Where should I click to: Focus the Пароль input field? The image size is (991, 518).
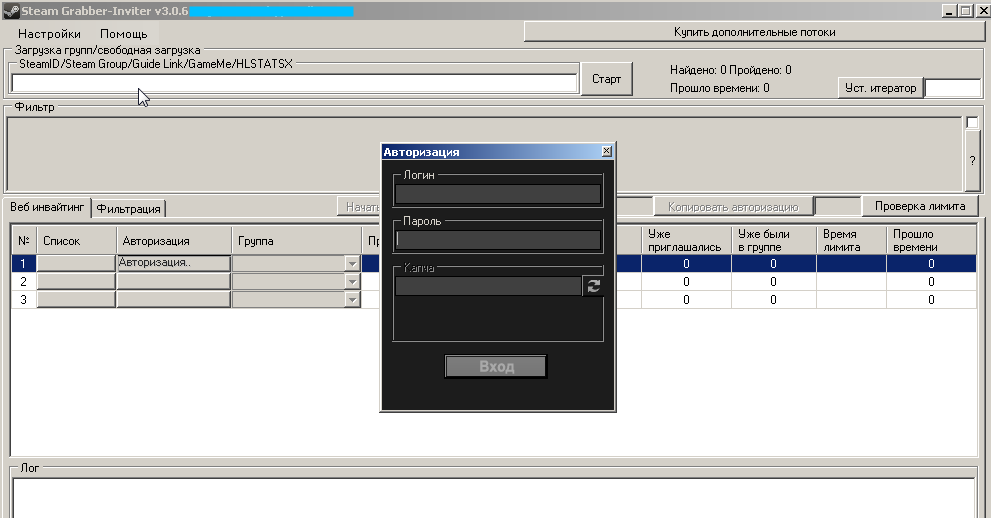pyautogui.click(x=497, y=240)
